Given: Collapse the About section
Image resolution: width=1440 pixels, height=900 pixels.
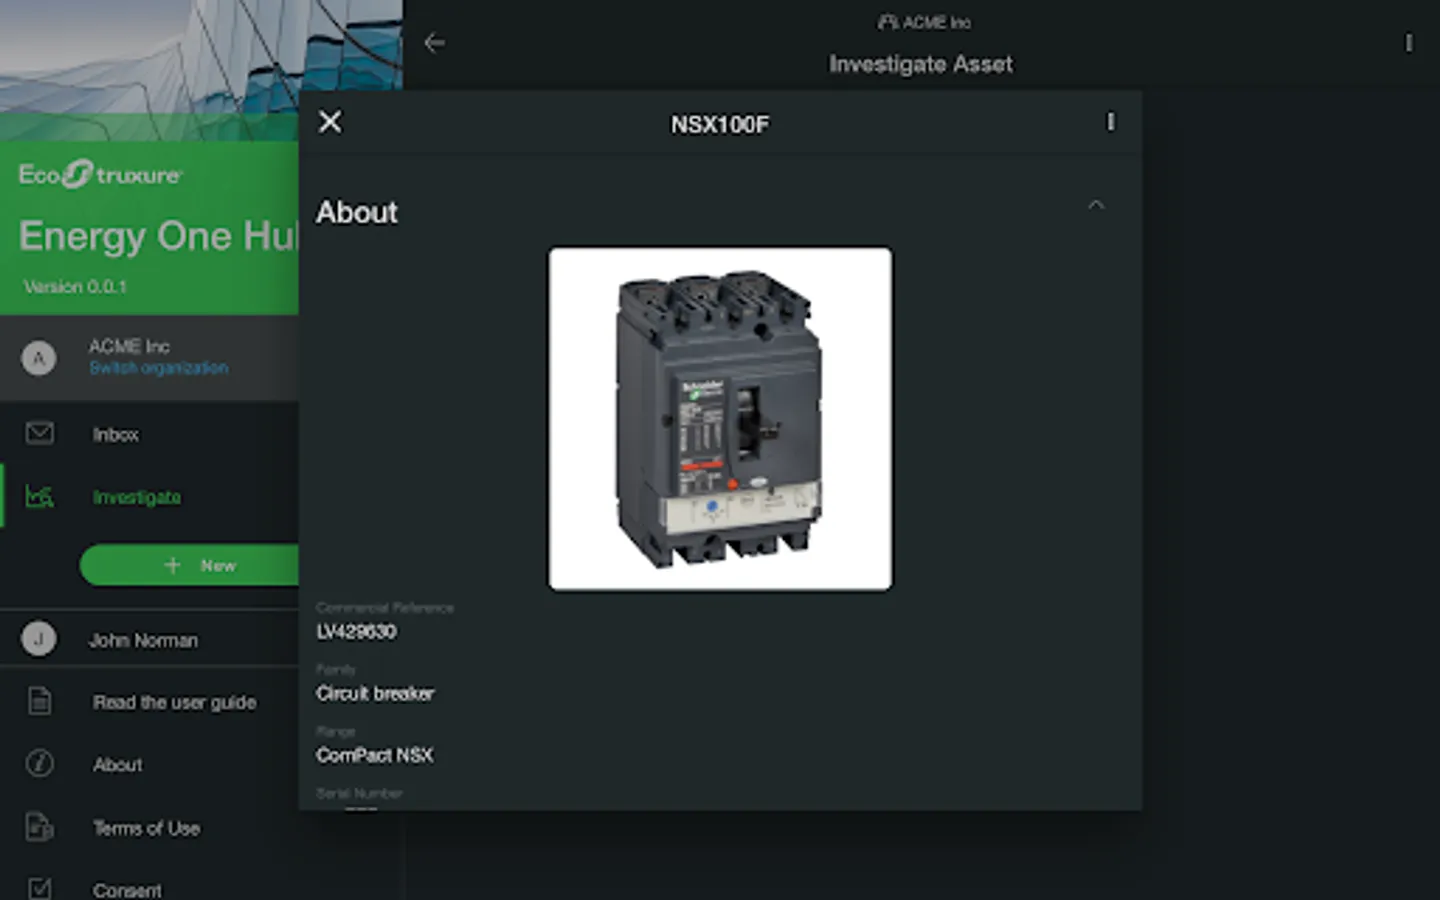Looking at the screenshot, I should tap(1096, 205).
